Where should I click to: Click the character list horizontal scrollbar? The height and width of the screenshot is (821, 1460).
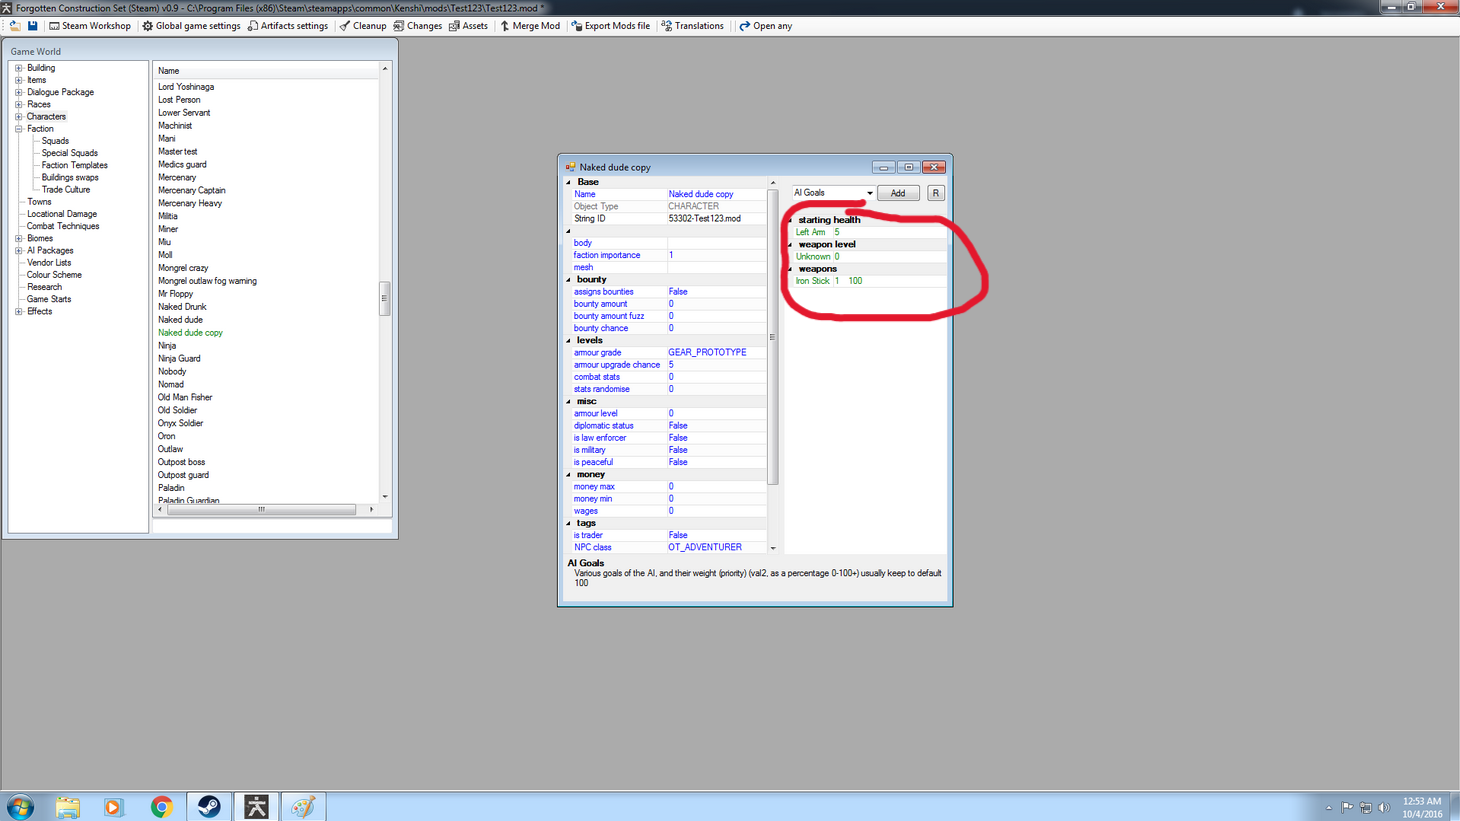point(262,510)
